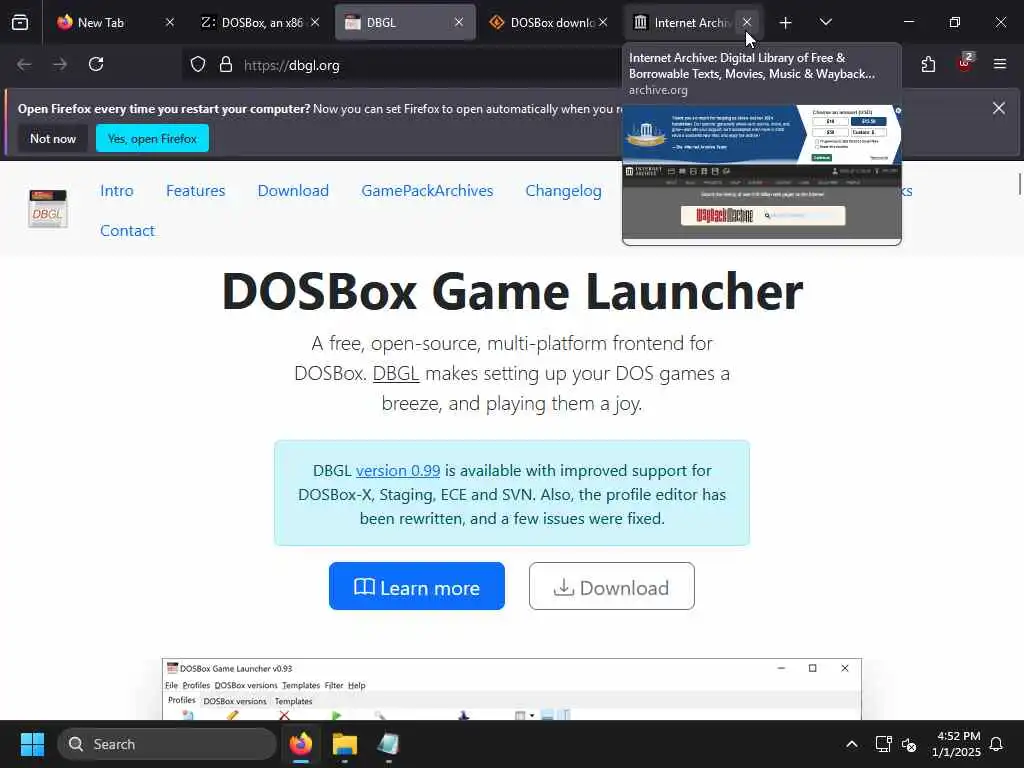Switch to the DOSBox, an x86 tab
Screen dimensions: 1024x768
(260, 22)
